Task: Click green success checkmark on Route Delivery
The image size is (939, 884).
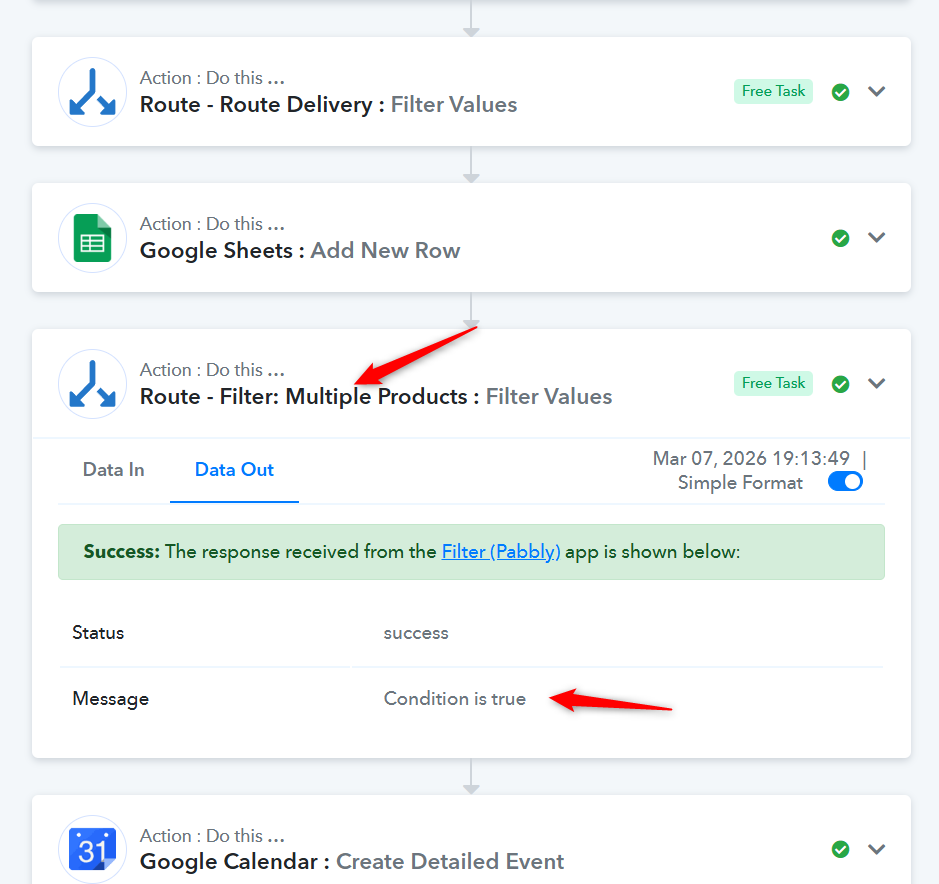Action: pos(841,92)
